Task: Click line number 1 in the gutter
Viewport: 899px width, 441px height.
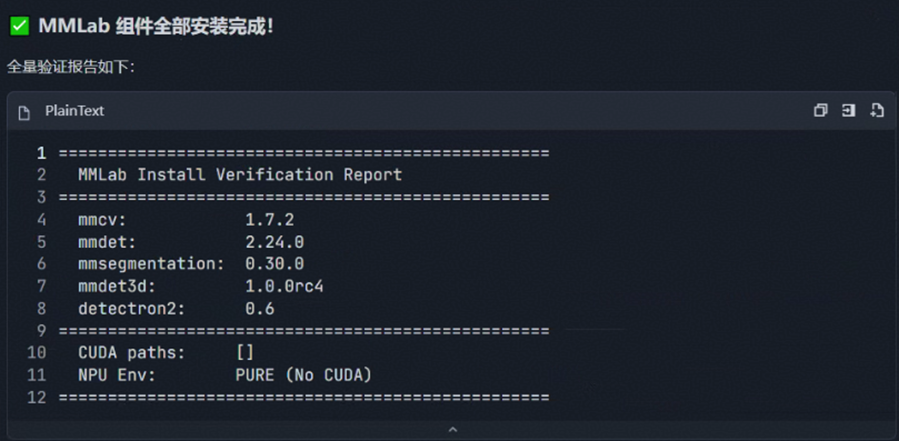Action: pos(41,153)
